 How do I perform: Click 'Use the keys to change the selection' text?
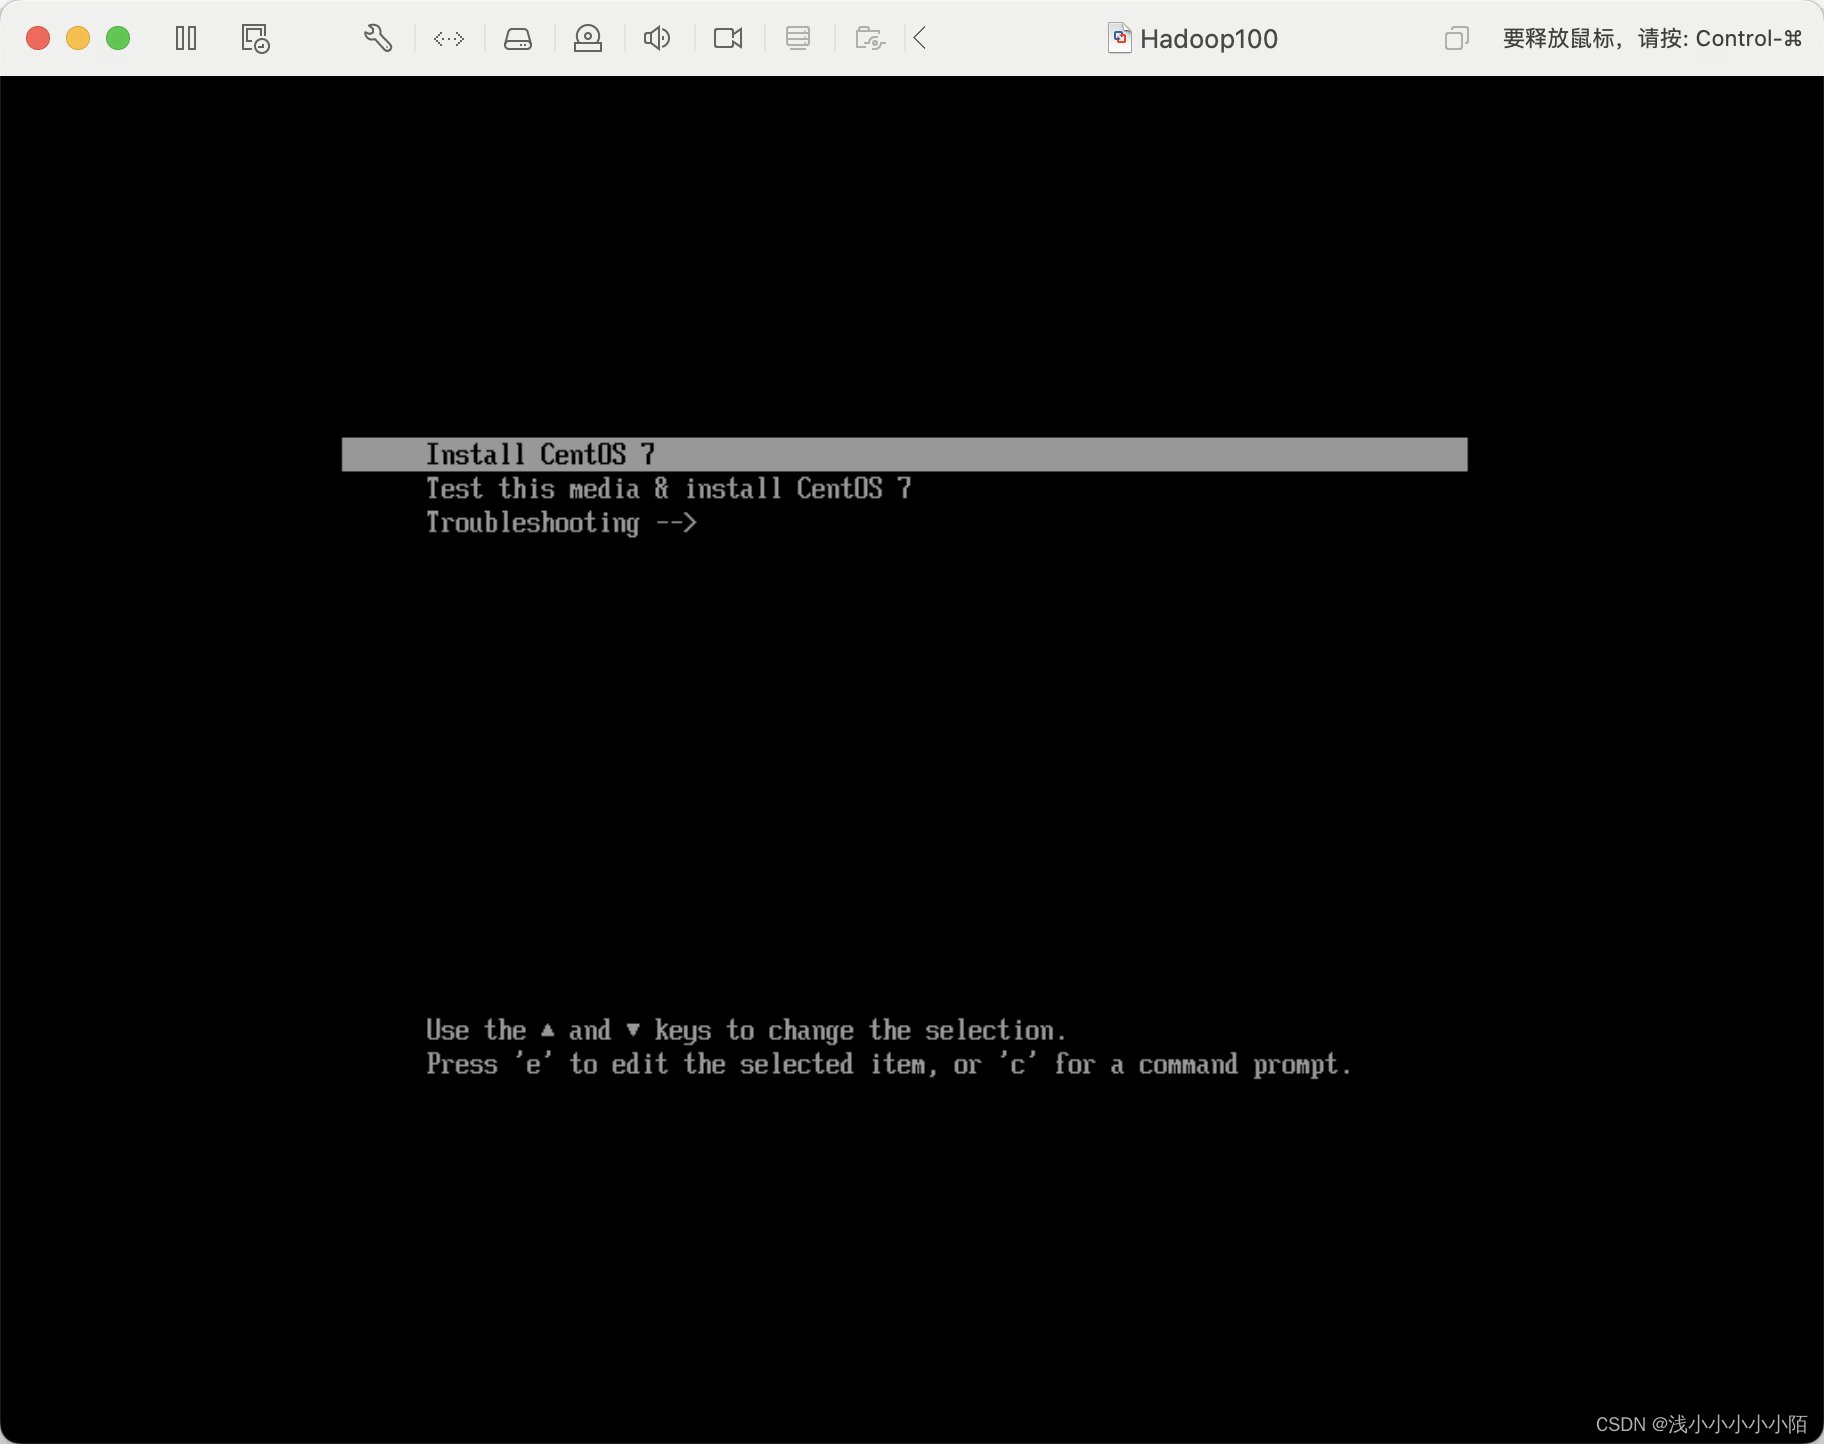tap(746, 1030)
